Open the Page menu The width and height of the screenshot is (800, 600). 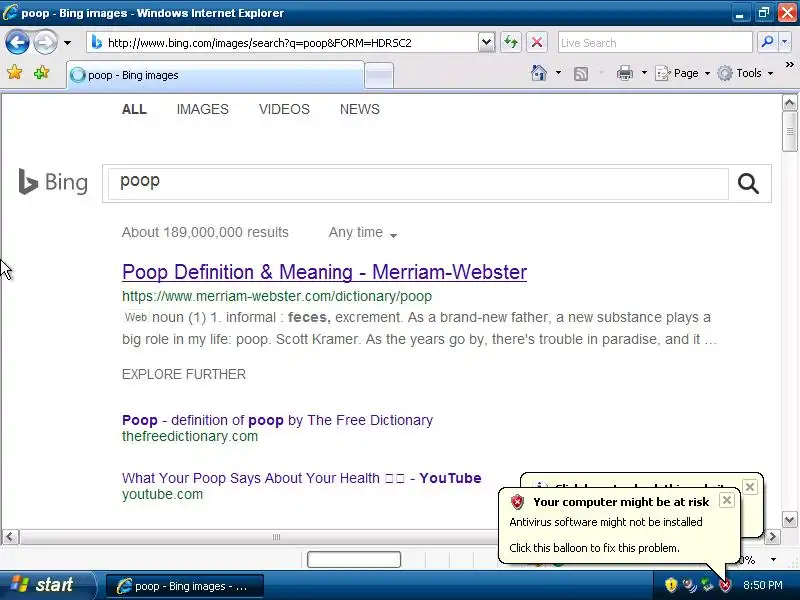coord(682,73)
